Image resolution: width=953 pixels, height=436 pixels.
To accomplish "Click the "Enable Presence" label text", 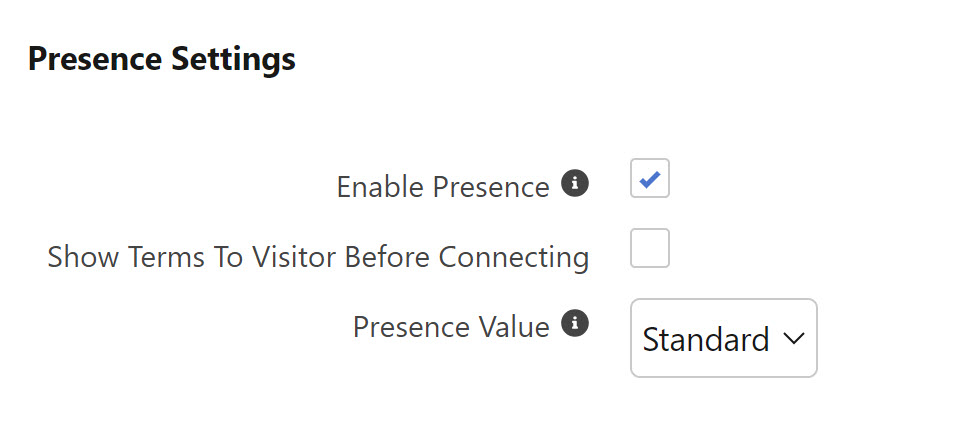I will click(442, 188).
